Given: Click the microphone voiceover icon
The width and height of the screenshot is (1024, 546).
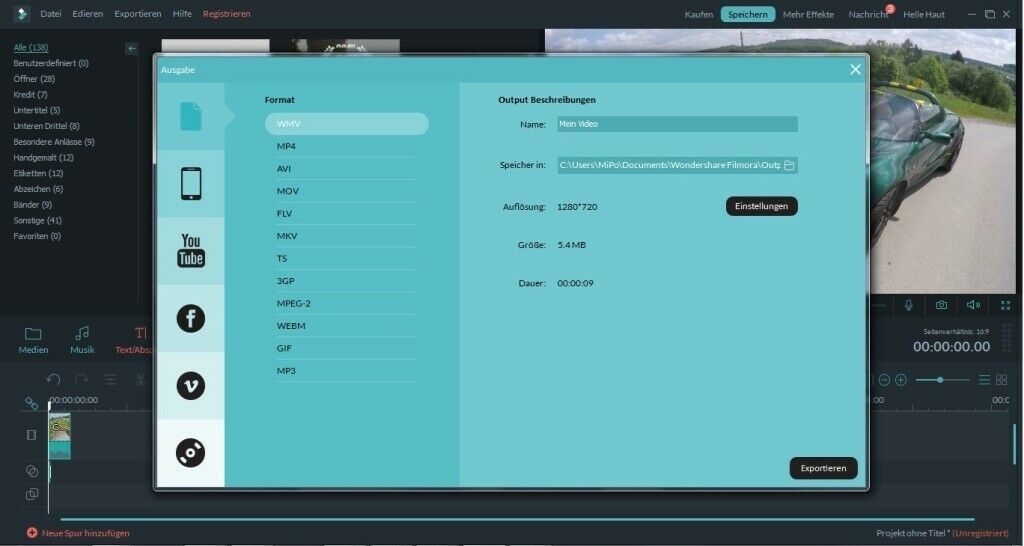Looking at the screenshot, I should [x=908, y=305].
